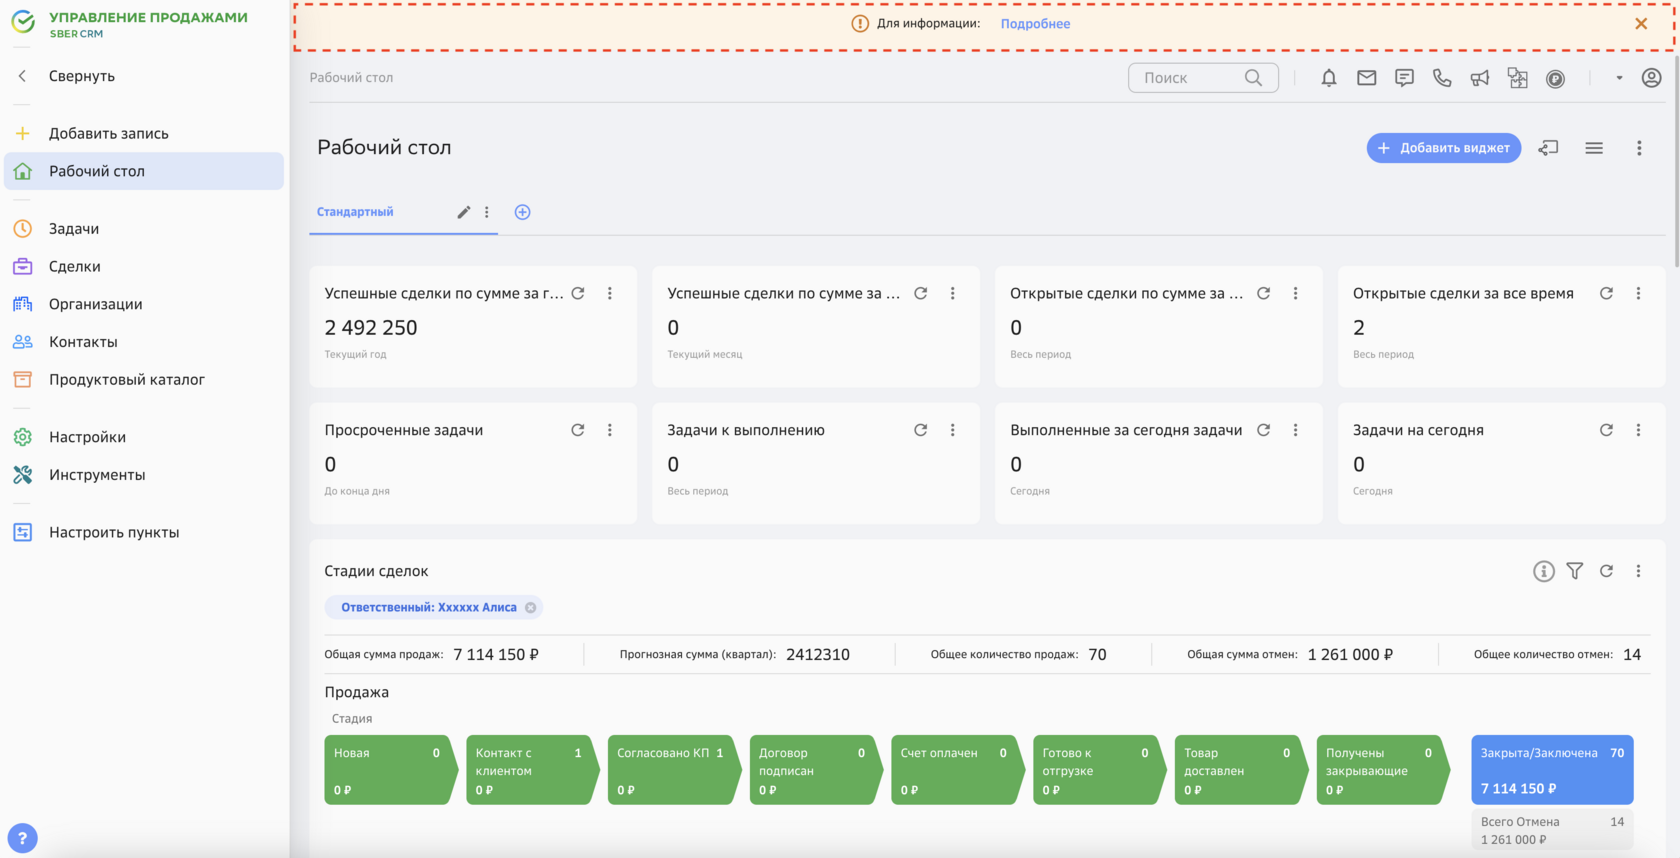Show info for Стадии сделок widget
This screenshot has height=858, width=1680.
pyautogui.click(x=1544, y=571)
